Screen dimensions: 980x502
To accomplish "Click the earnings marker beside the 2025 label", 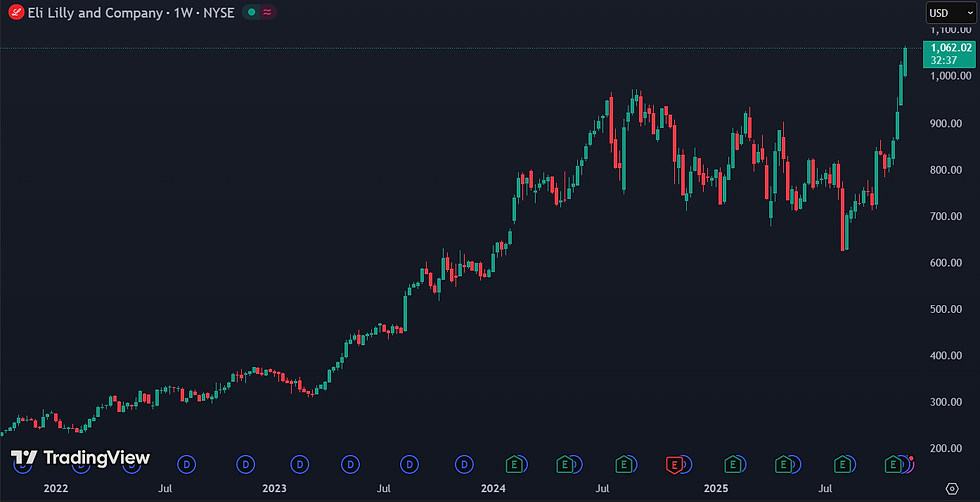I will (732, 464).
